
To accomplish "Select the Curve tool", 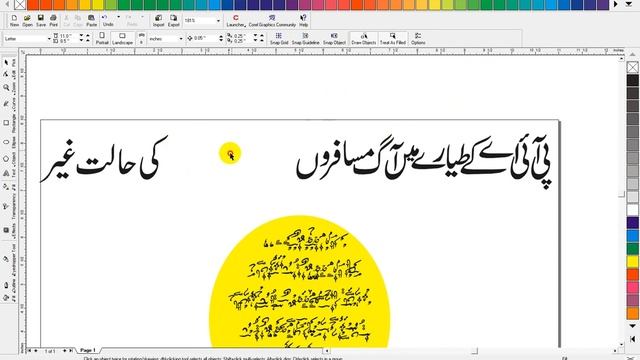I will (6, 104).
